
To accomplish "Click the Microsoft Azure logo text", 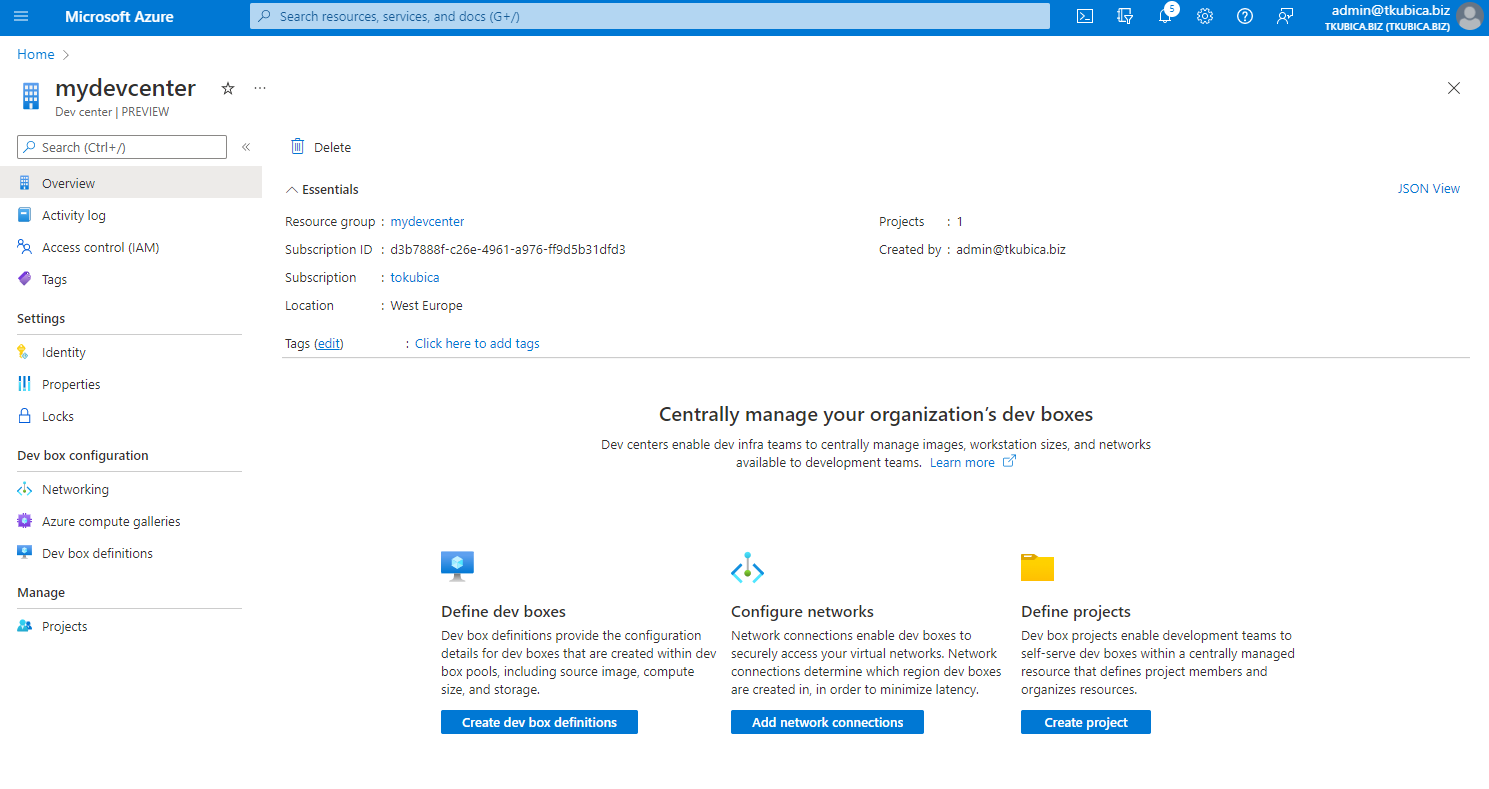I will tap(119, 16).
